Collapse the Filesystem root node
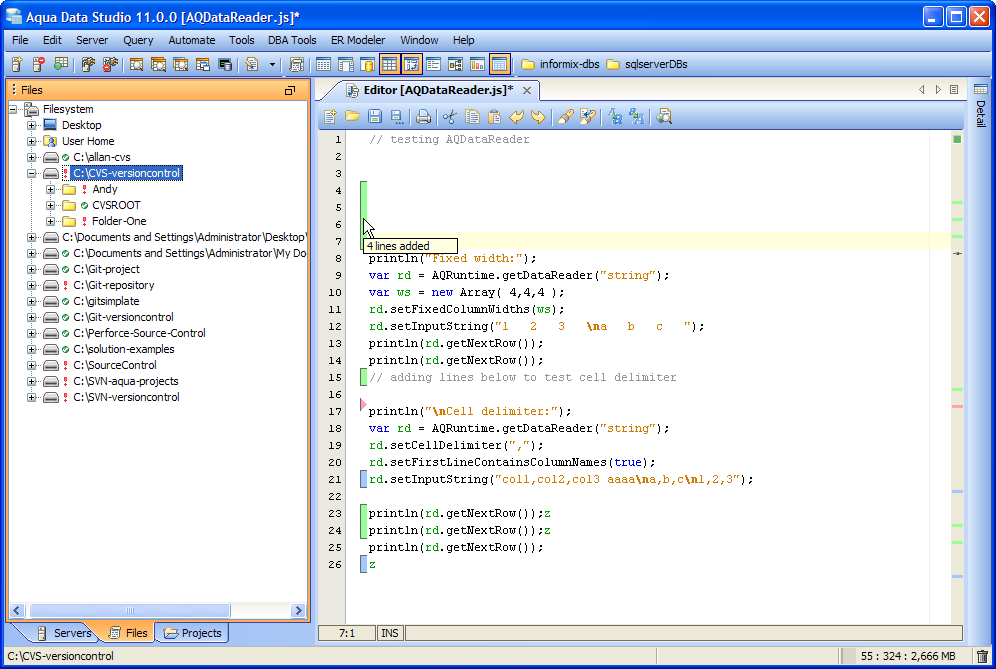Viewport: 996px width, 669px height. pos(13,109)
